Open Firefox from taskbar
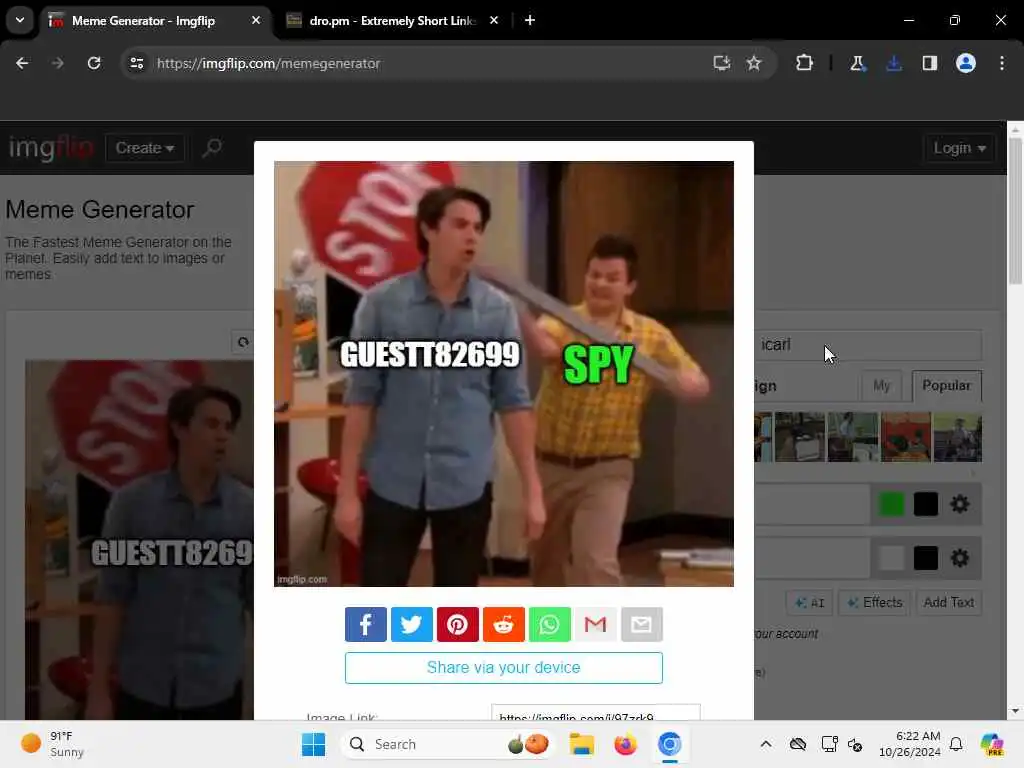 pos(625,744)
